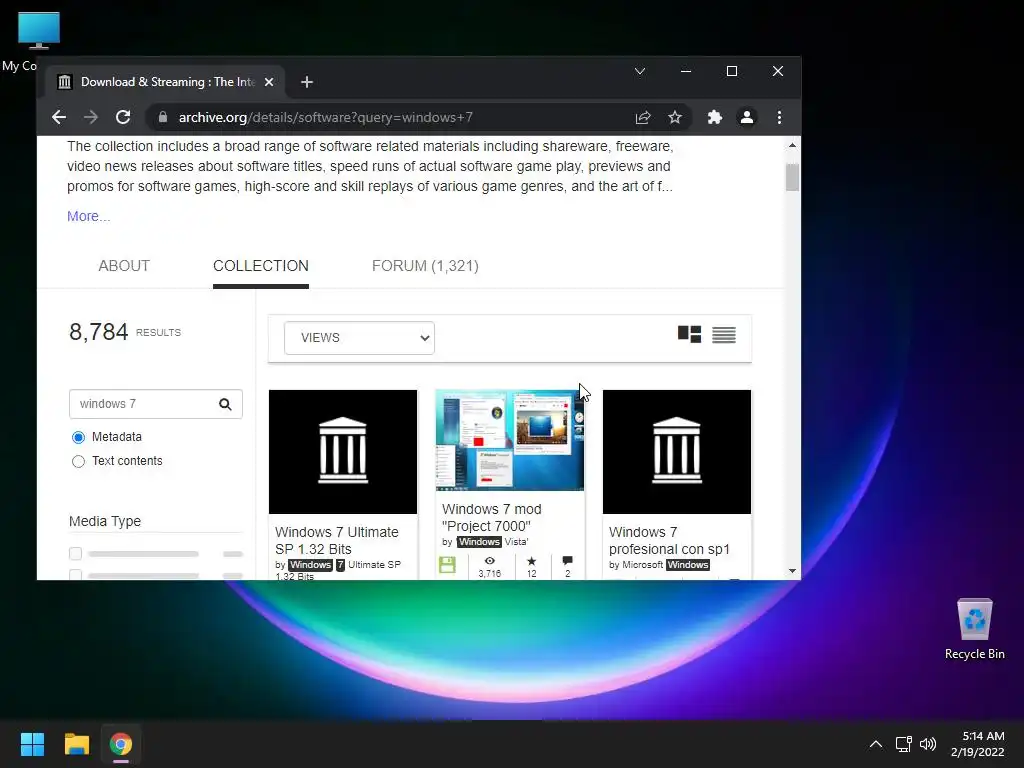1024x768 pixels.
Task: Open the volume tray icon
Action: 927,744
